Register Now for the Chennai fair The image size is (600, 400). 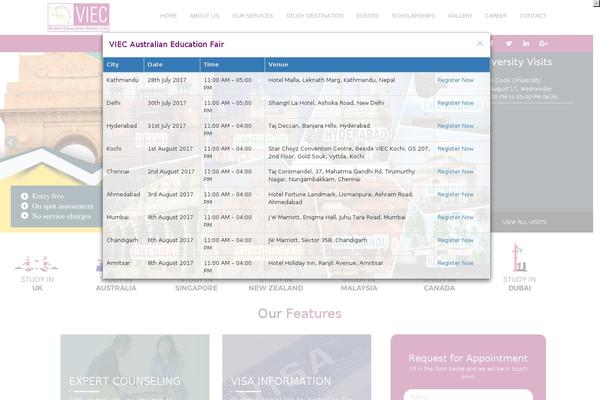455,171
